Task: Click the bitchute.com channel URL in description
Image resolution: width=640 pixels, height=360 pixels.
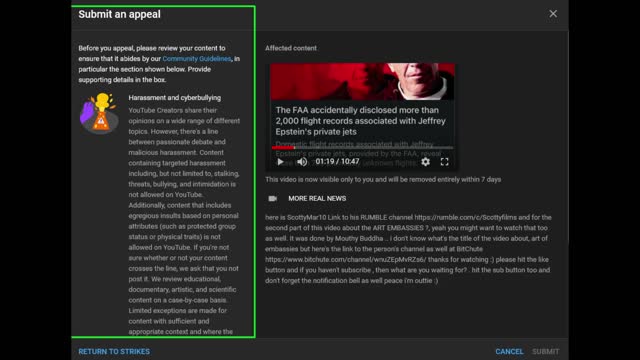Action: tap(345, 260)
